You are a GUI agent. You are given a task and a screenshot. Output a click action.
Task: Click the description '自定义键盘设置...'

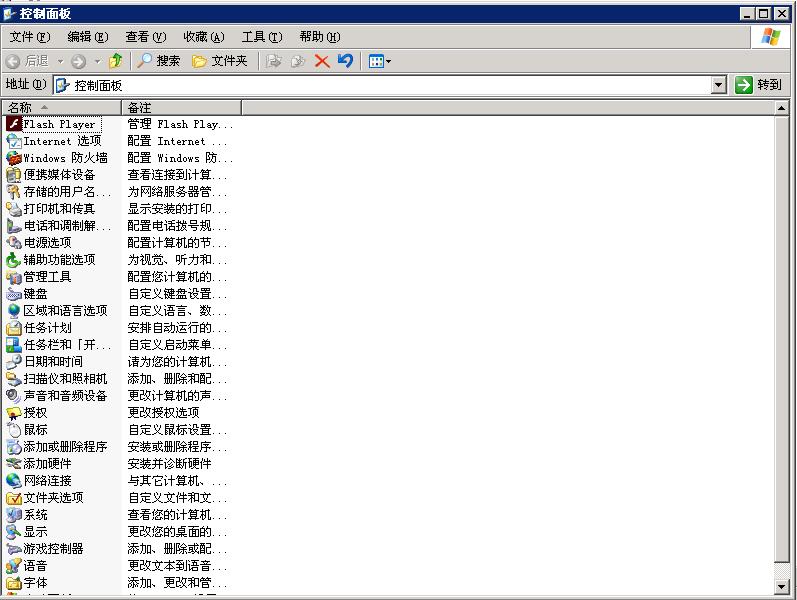177,294
